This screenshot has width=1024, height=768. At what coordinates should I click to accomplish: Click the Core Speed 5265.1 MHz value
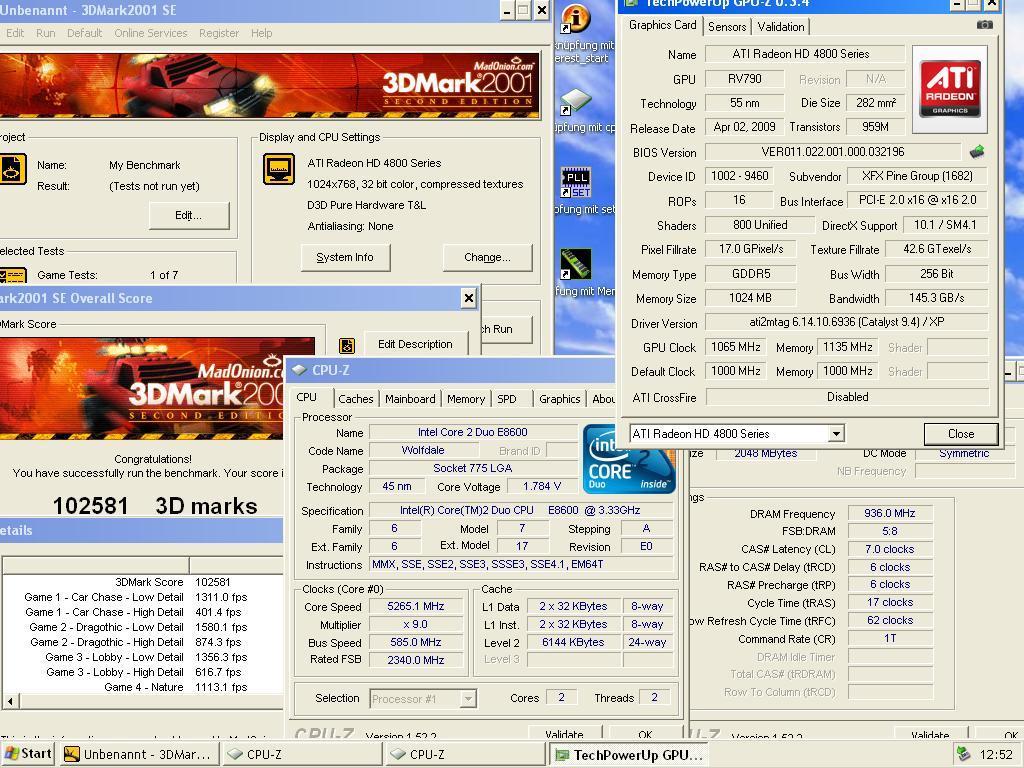click(415, 606)
